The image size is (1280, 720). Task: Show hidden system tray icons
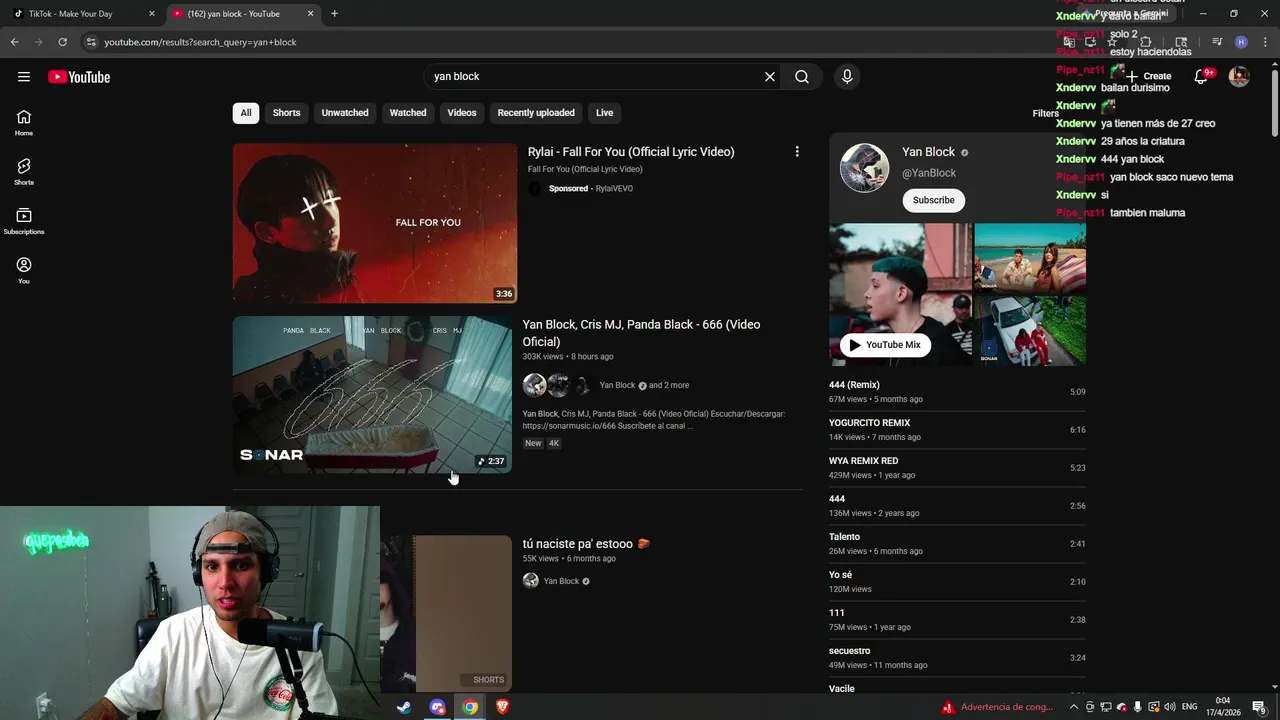pos(1074,707)
